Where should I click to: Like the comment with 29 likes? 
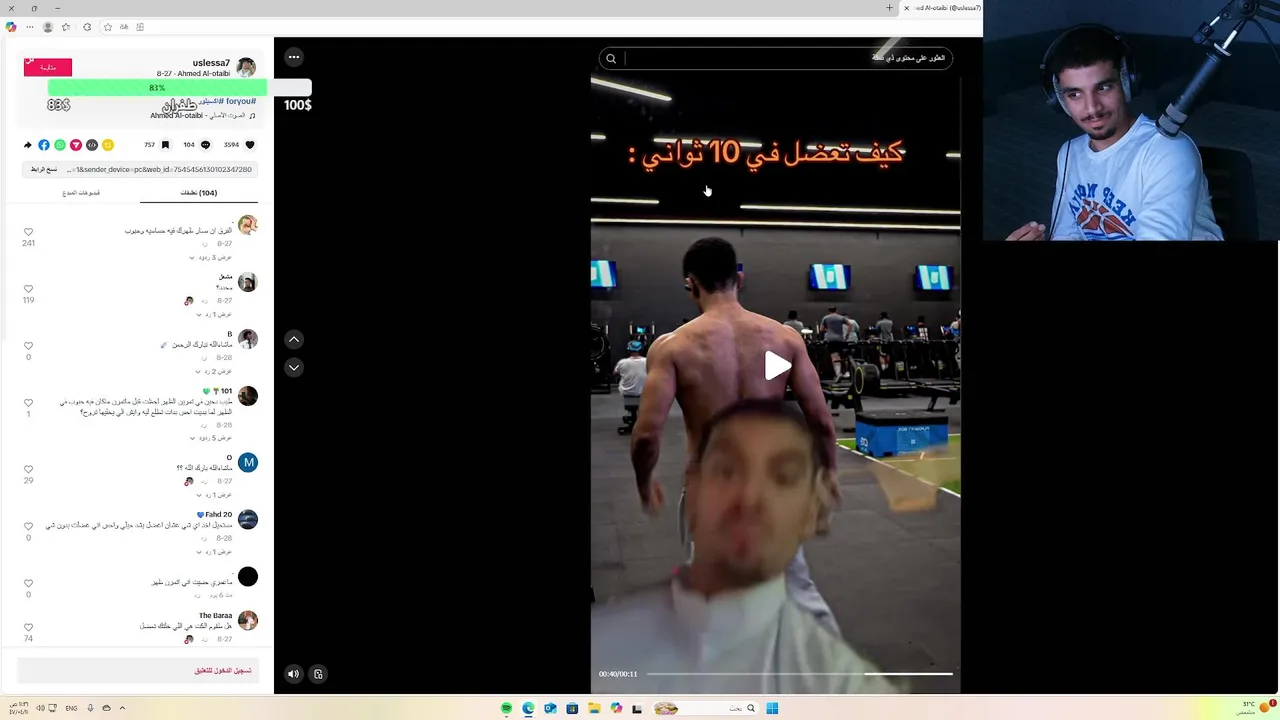(28, 469)
